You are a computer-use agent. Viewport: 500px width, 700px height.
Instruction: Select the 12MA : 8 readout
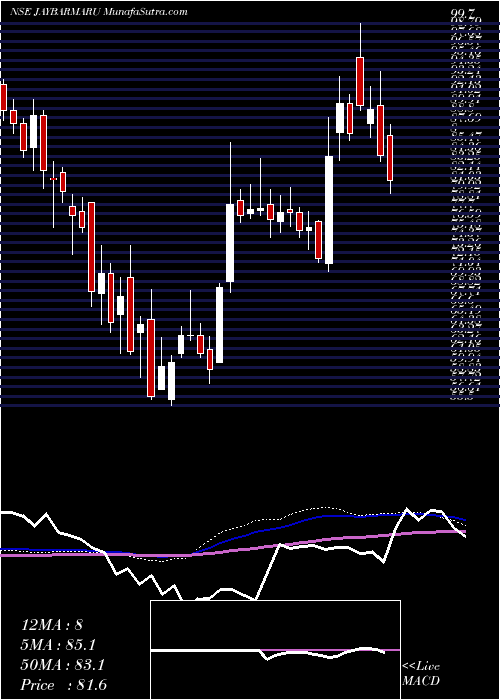pos(51,624)
